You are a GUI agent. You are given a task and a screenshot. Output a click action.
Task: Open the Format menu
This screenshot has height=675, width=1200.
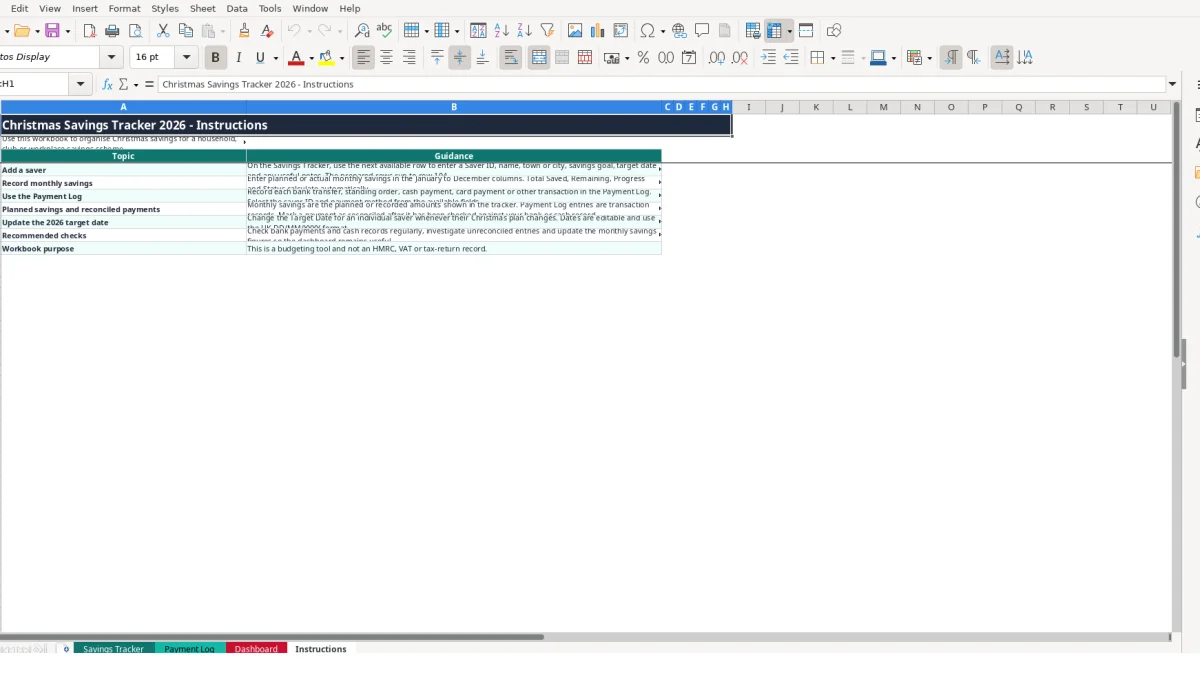(x=124, y=8)
